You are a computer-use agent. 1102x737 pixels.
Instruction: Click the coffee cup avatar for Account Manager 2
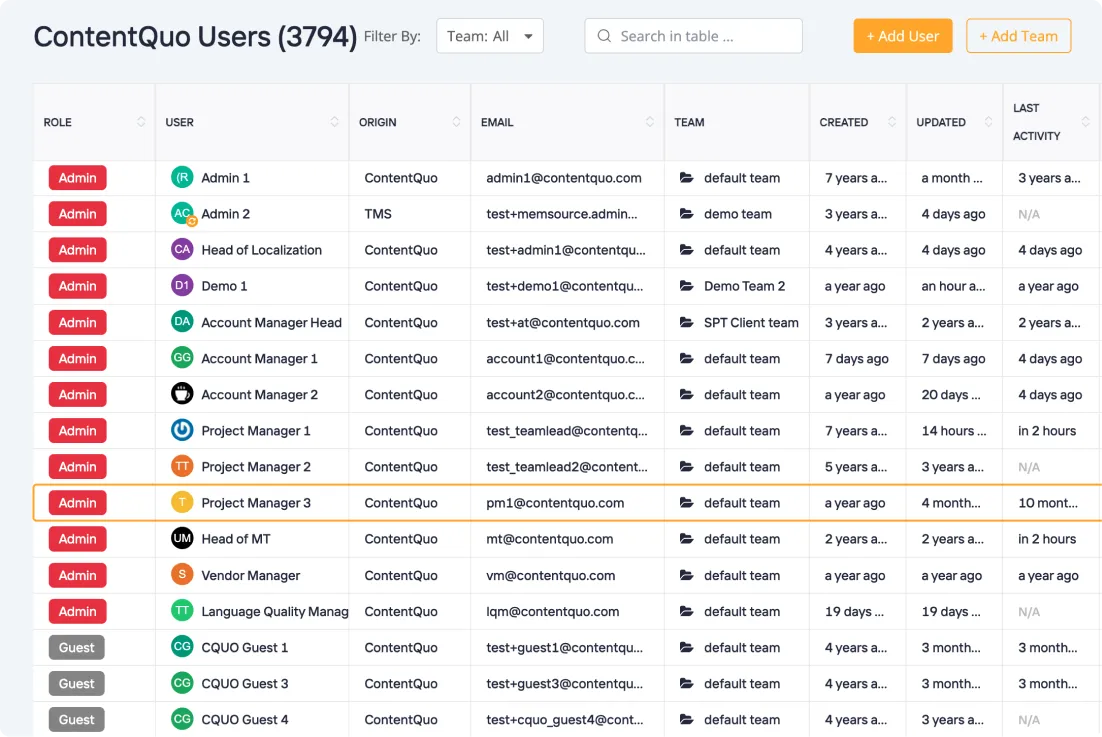tap(182, 395)
